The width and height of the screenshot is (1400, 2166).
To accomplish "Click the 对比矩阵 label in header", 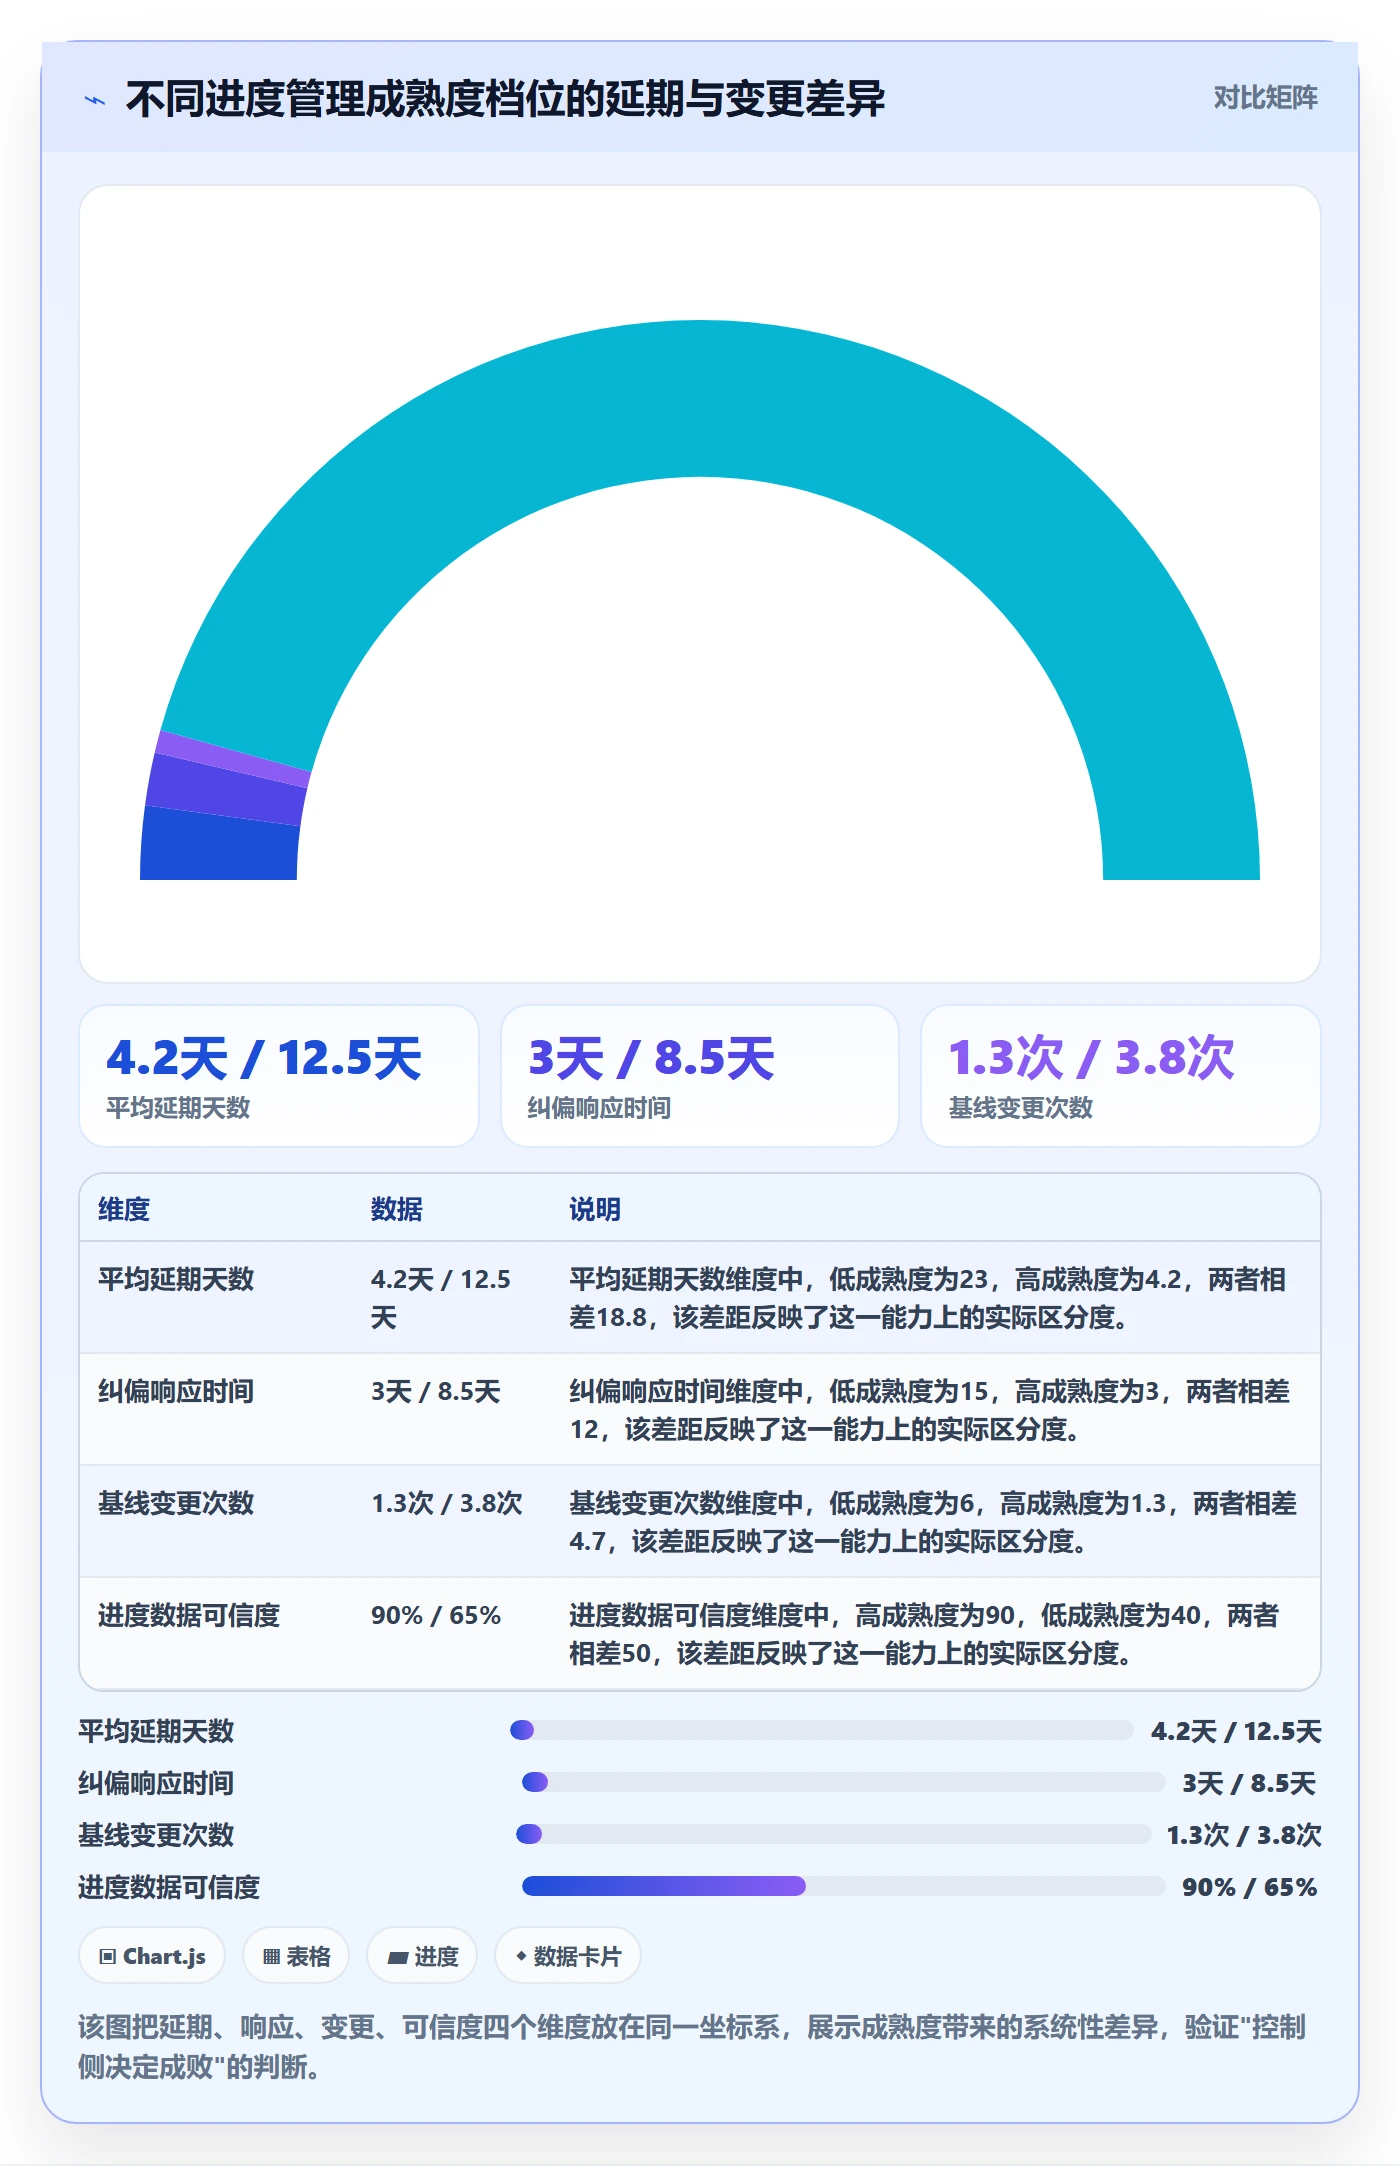I will 1265,98.
